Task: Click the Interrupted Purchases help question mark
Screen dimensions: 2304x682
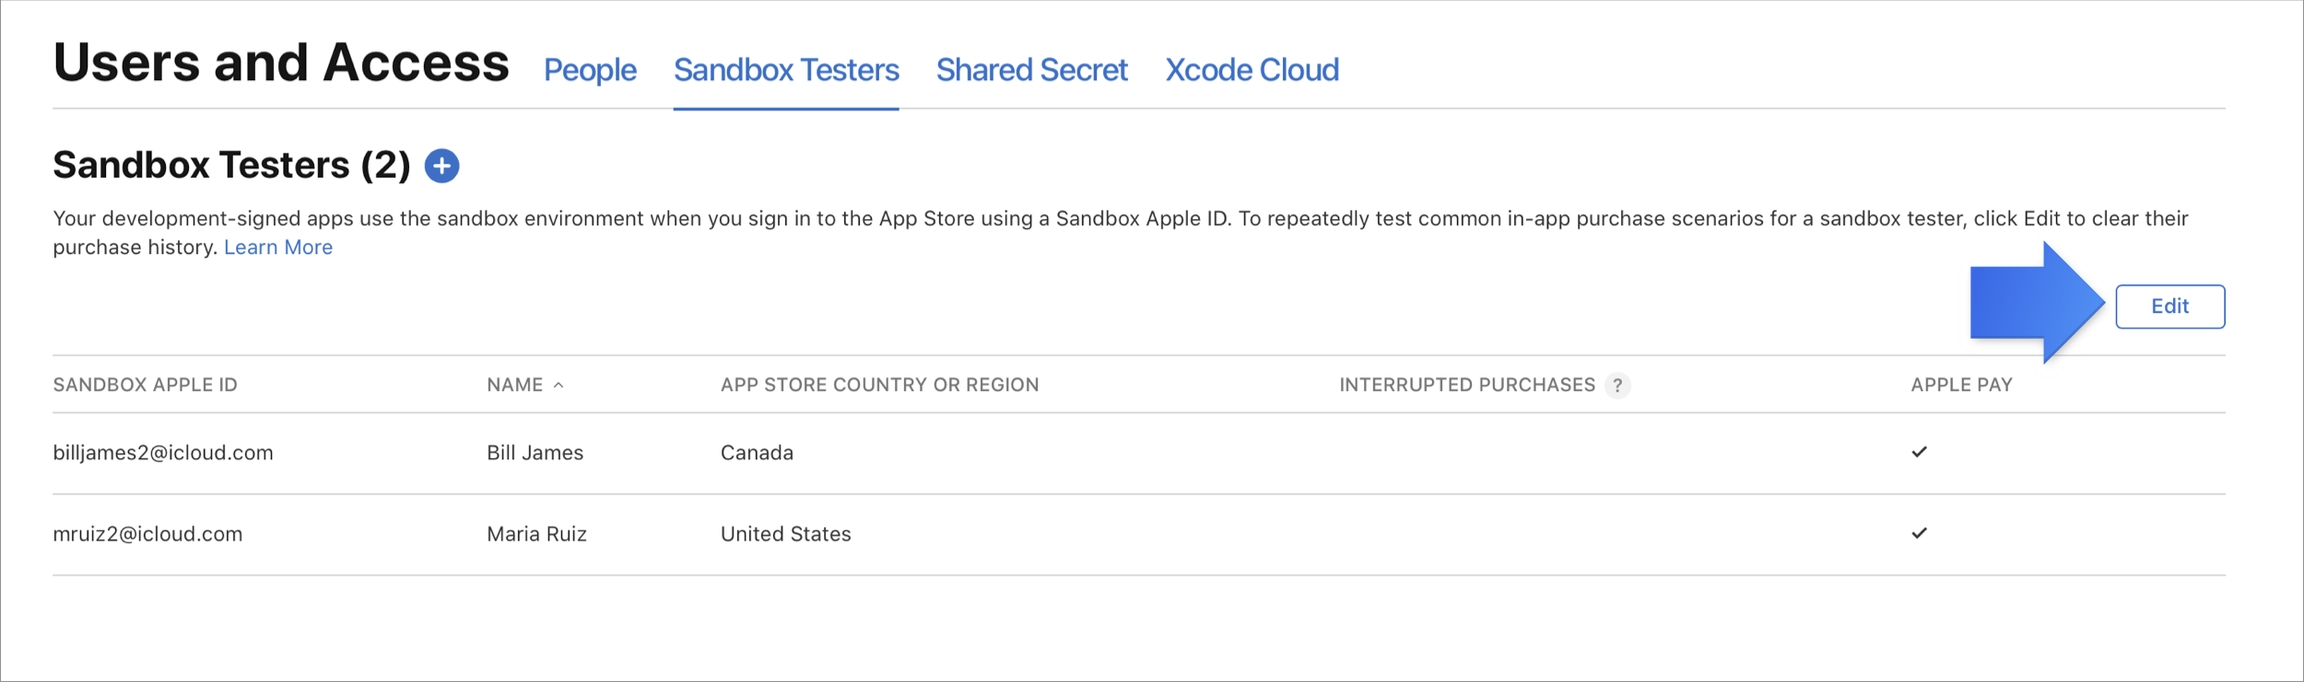Action: pyautogui.click(x=1617, y=386)
